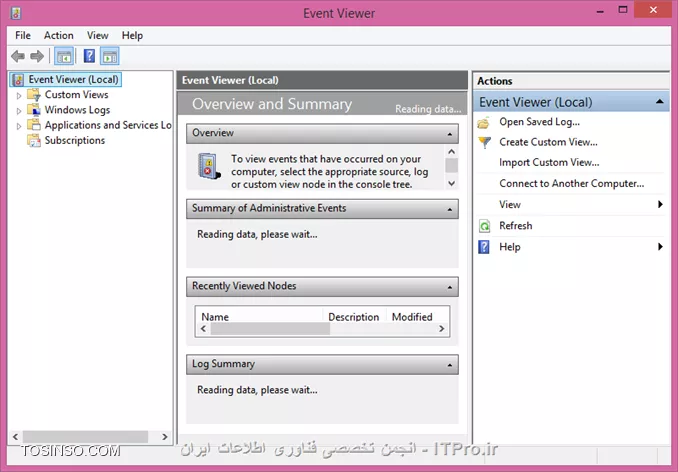678x472 pixels.
Task: Click the Custom Views folder icon
Action: tap(34, 95)
